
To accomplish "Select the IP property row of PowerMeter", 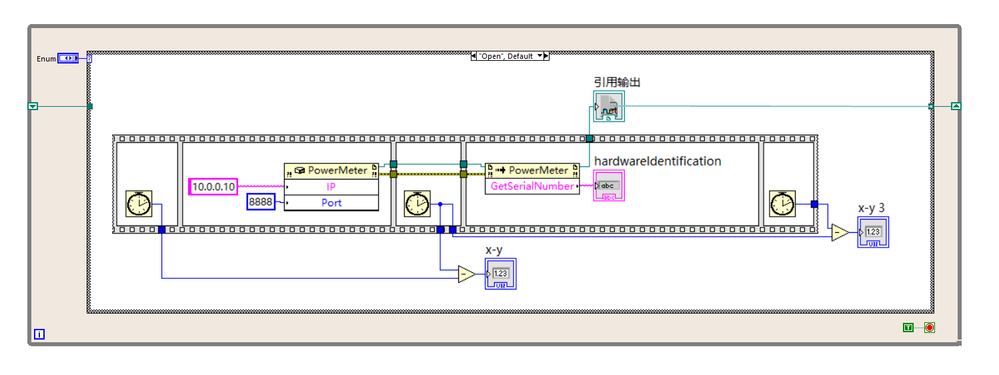I will (x=331, y=187).
